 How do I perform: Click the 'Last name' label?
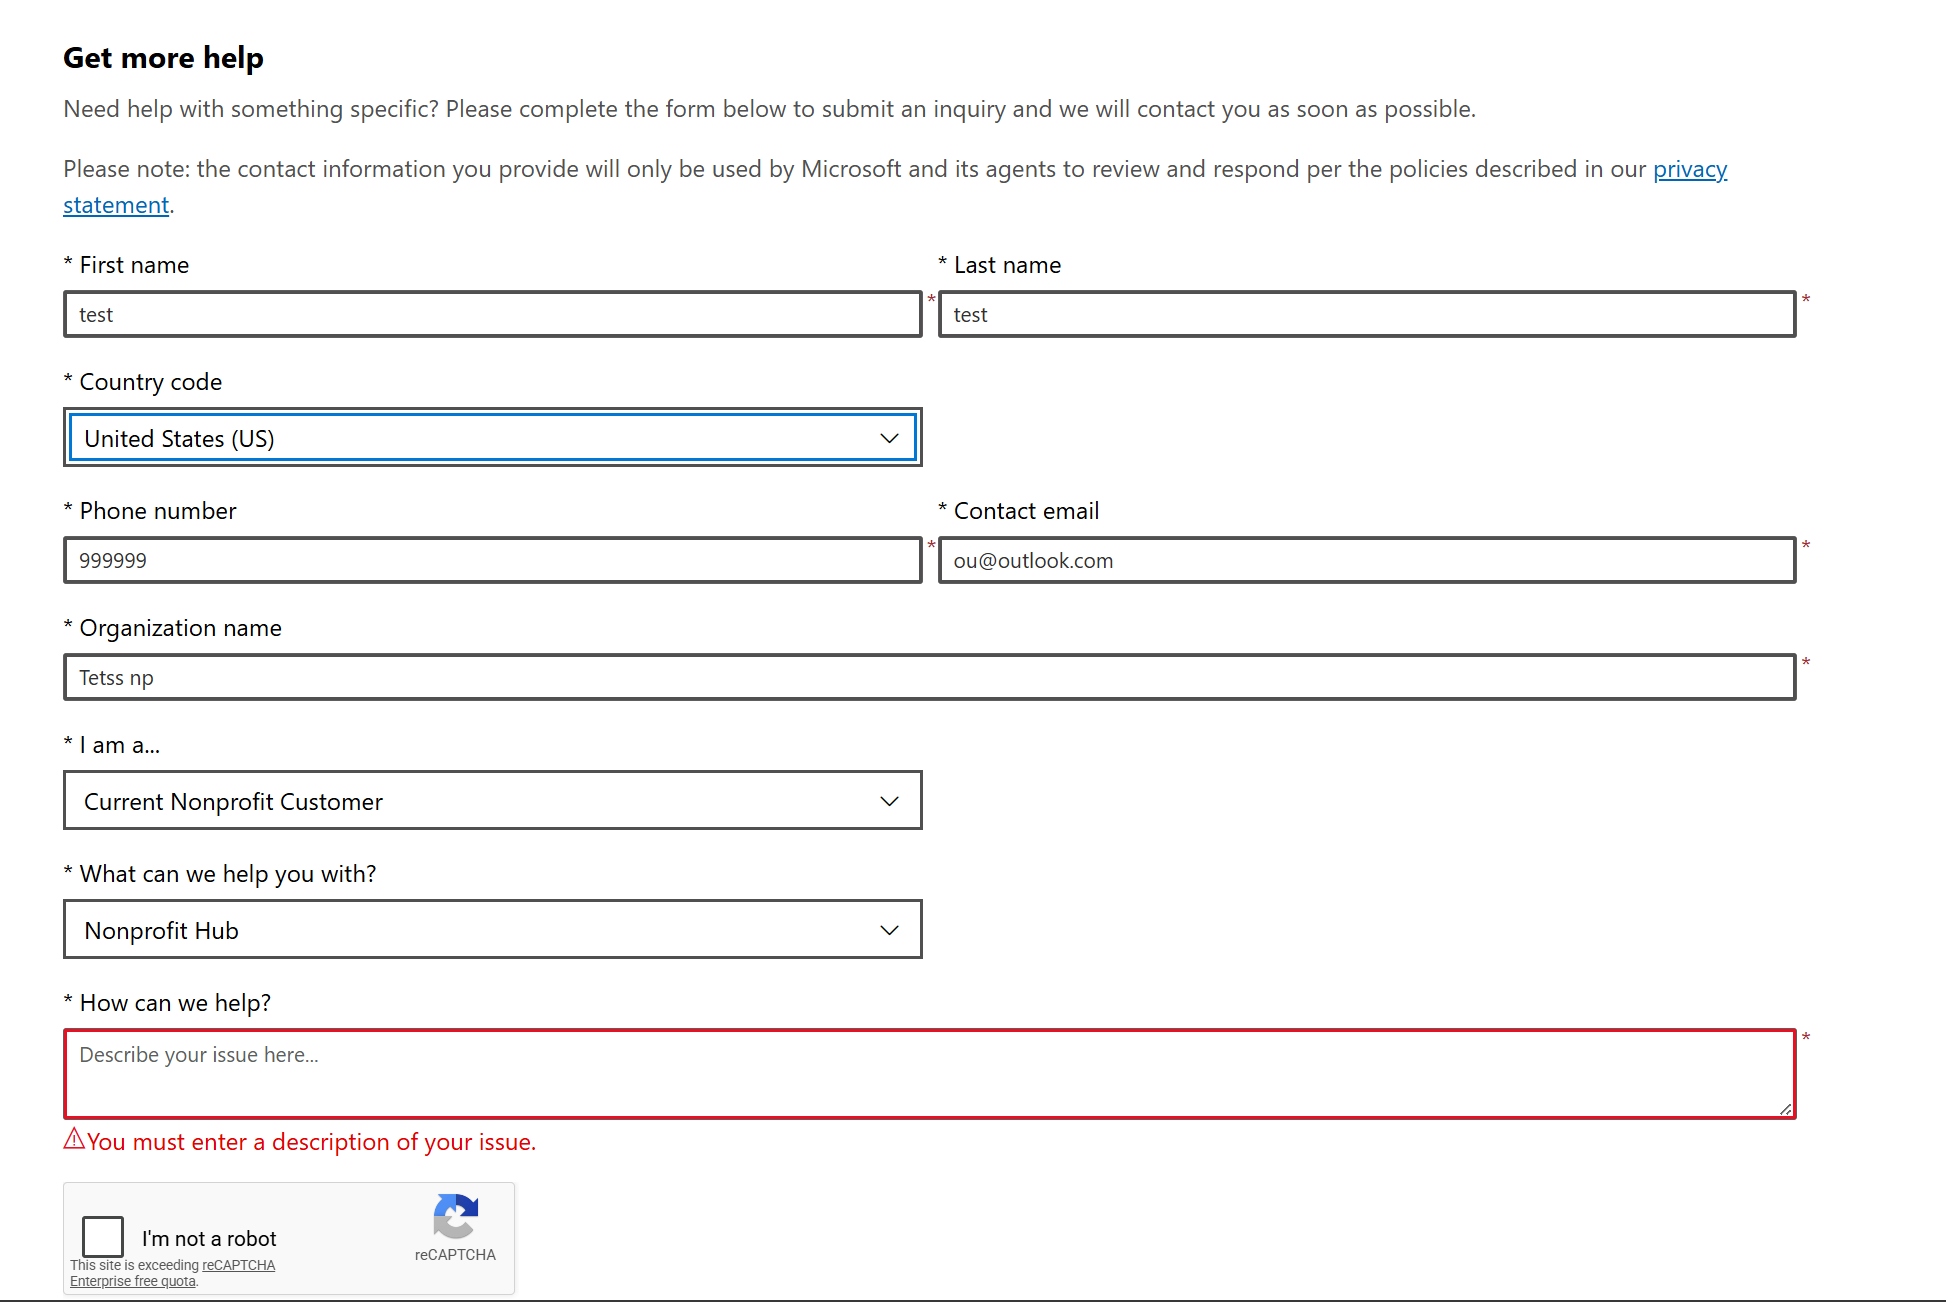pos(1007,265)
